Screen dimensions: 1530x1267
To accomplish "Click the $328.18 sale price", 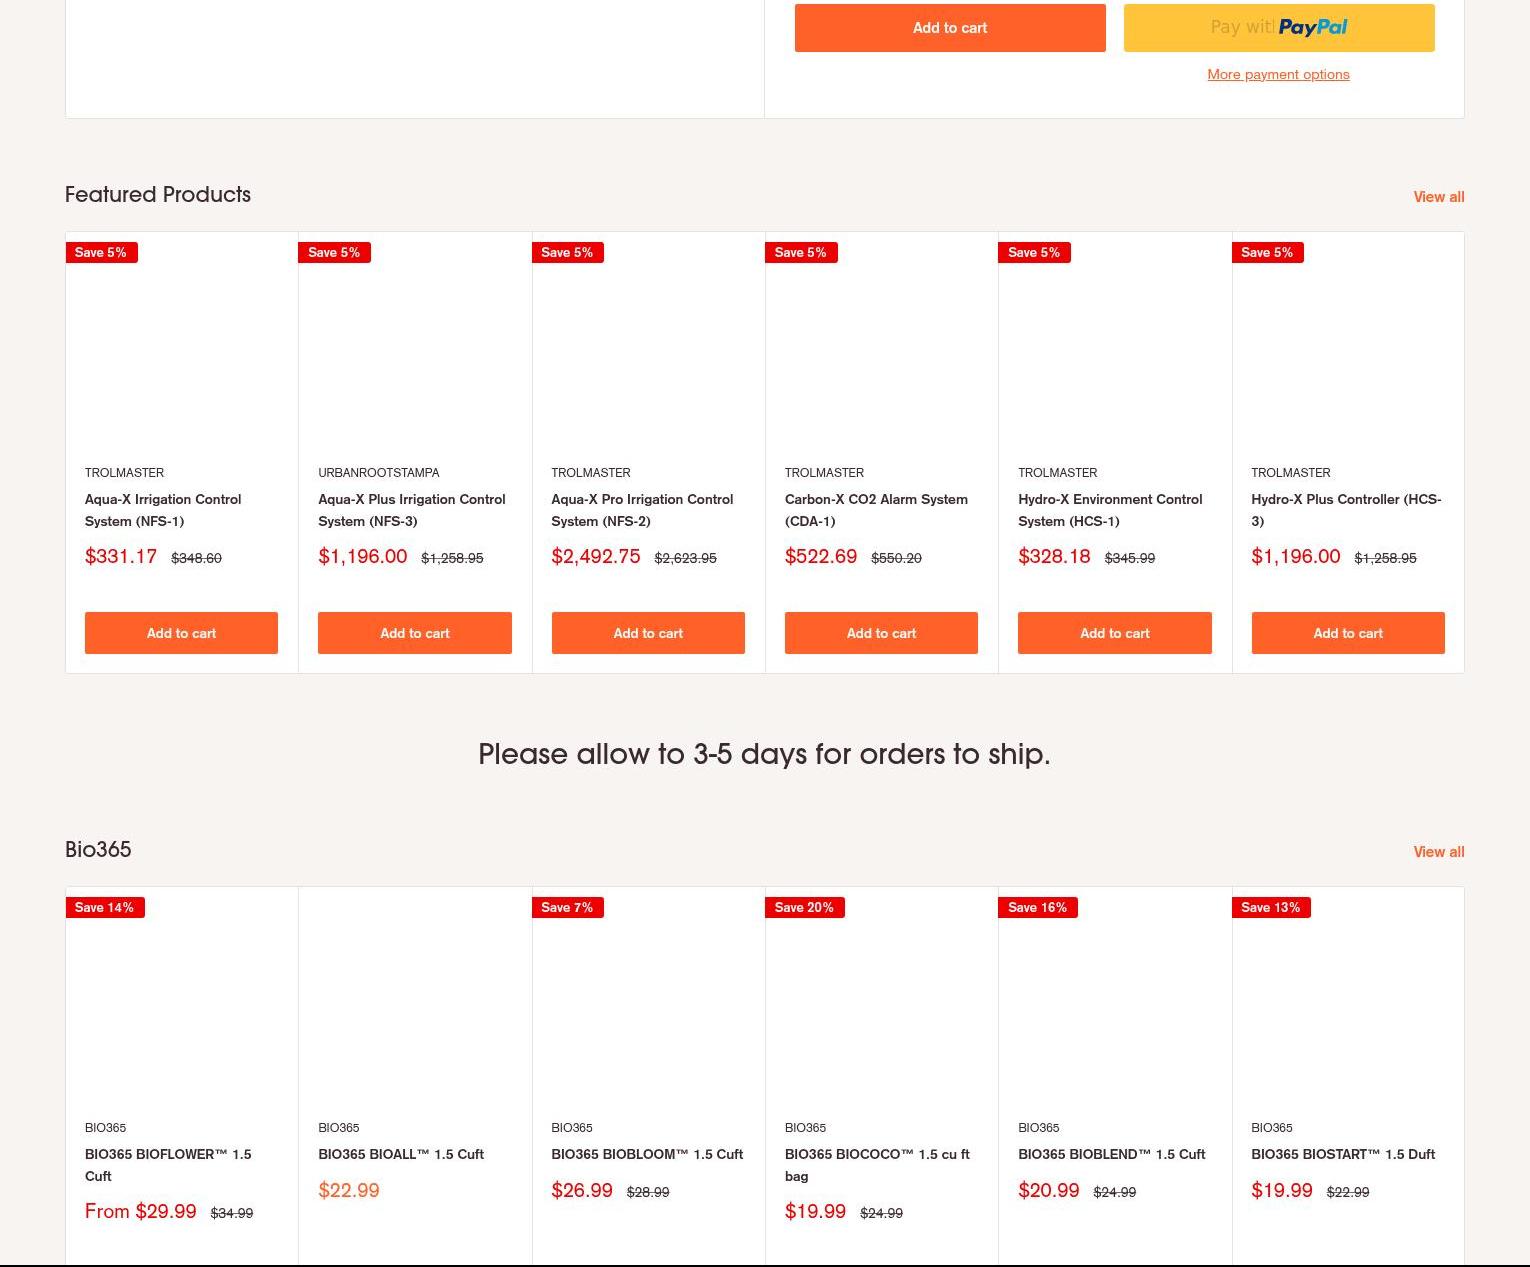I will pos(1054,557).
